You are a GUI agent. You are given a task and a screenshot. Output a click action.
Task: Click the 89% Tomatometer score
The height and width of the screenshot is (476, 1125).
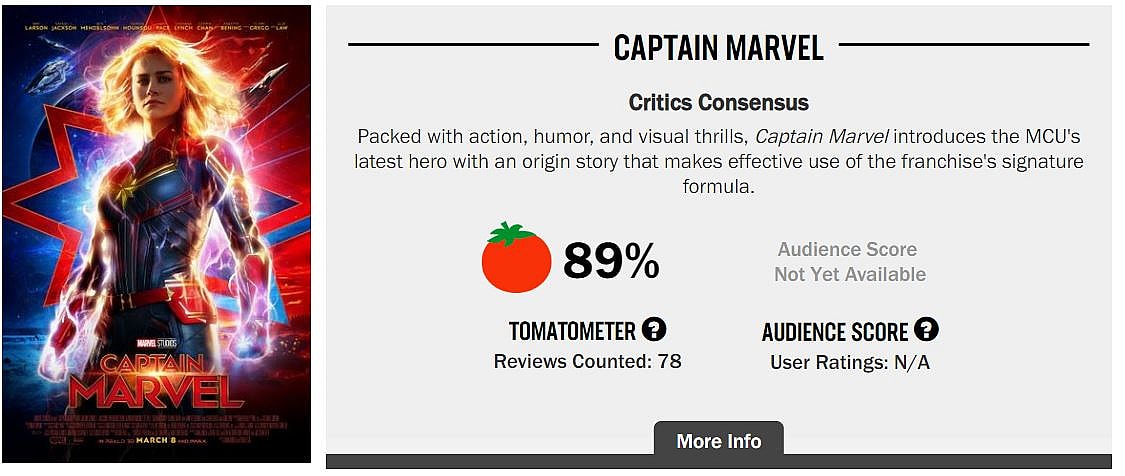(611, 262)
